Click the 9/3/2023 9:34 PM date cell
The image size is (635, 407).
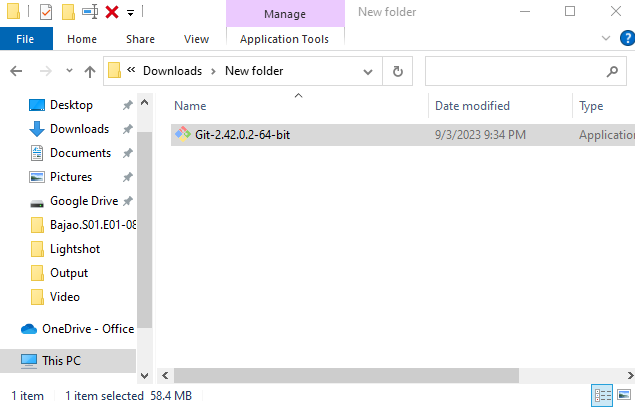point(480,135)
